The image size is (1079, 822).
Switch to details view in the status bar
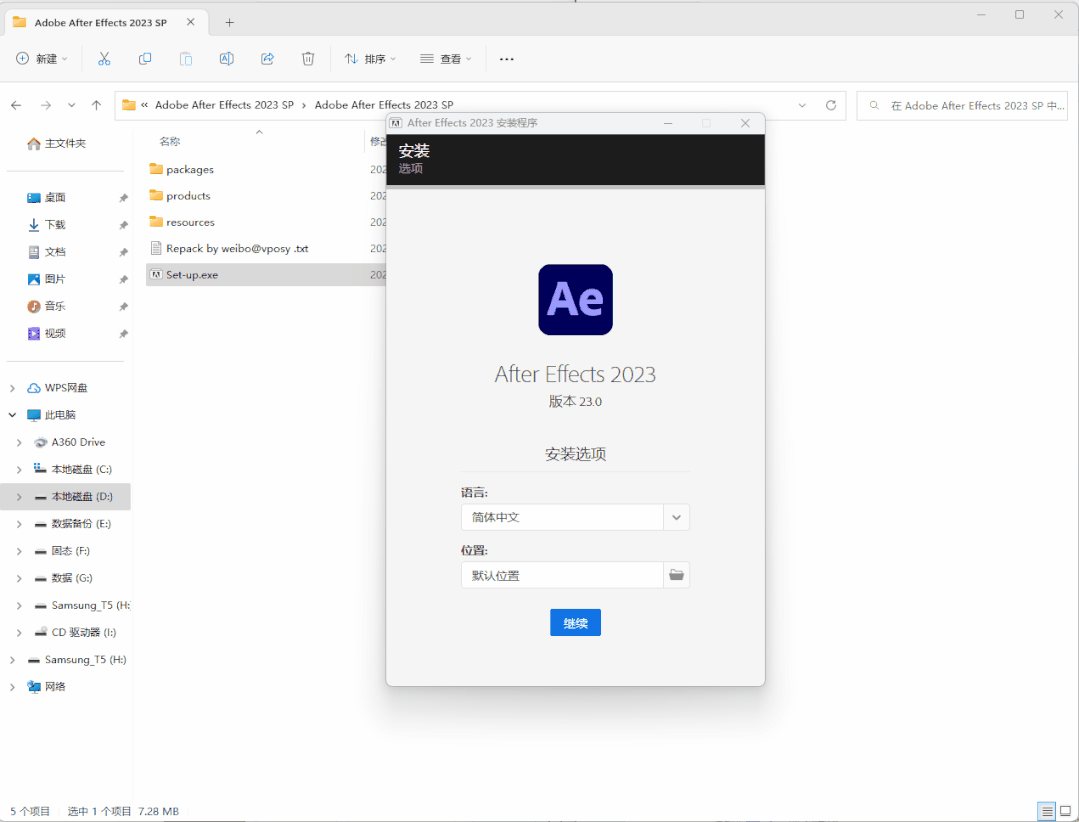1046,811
